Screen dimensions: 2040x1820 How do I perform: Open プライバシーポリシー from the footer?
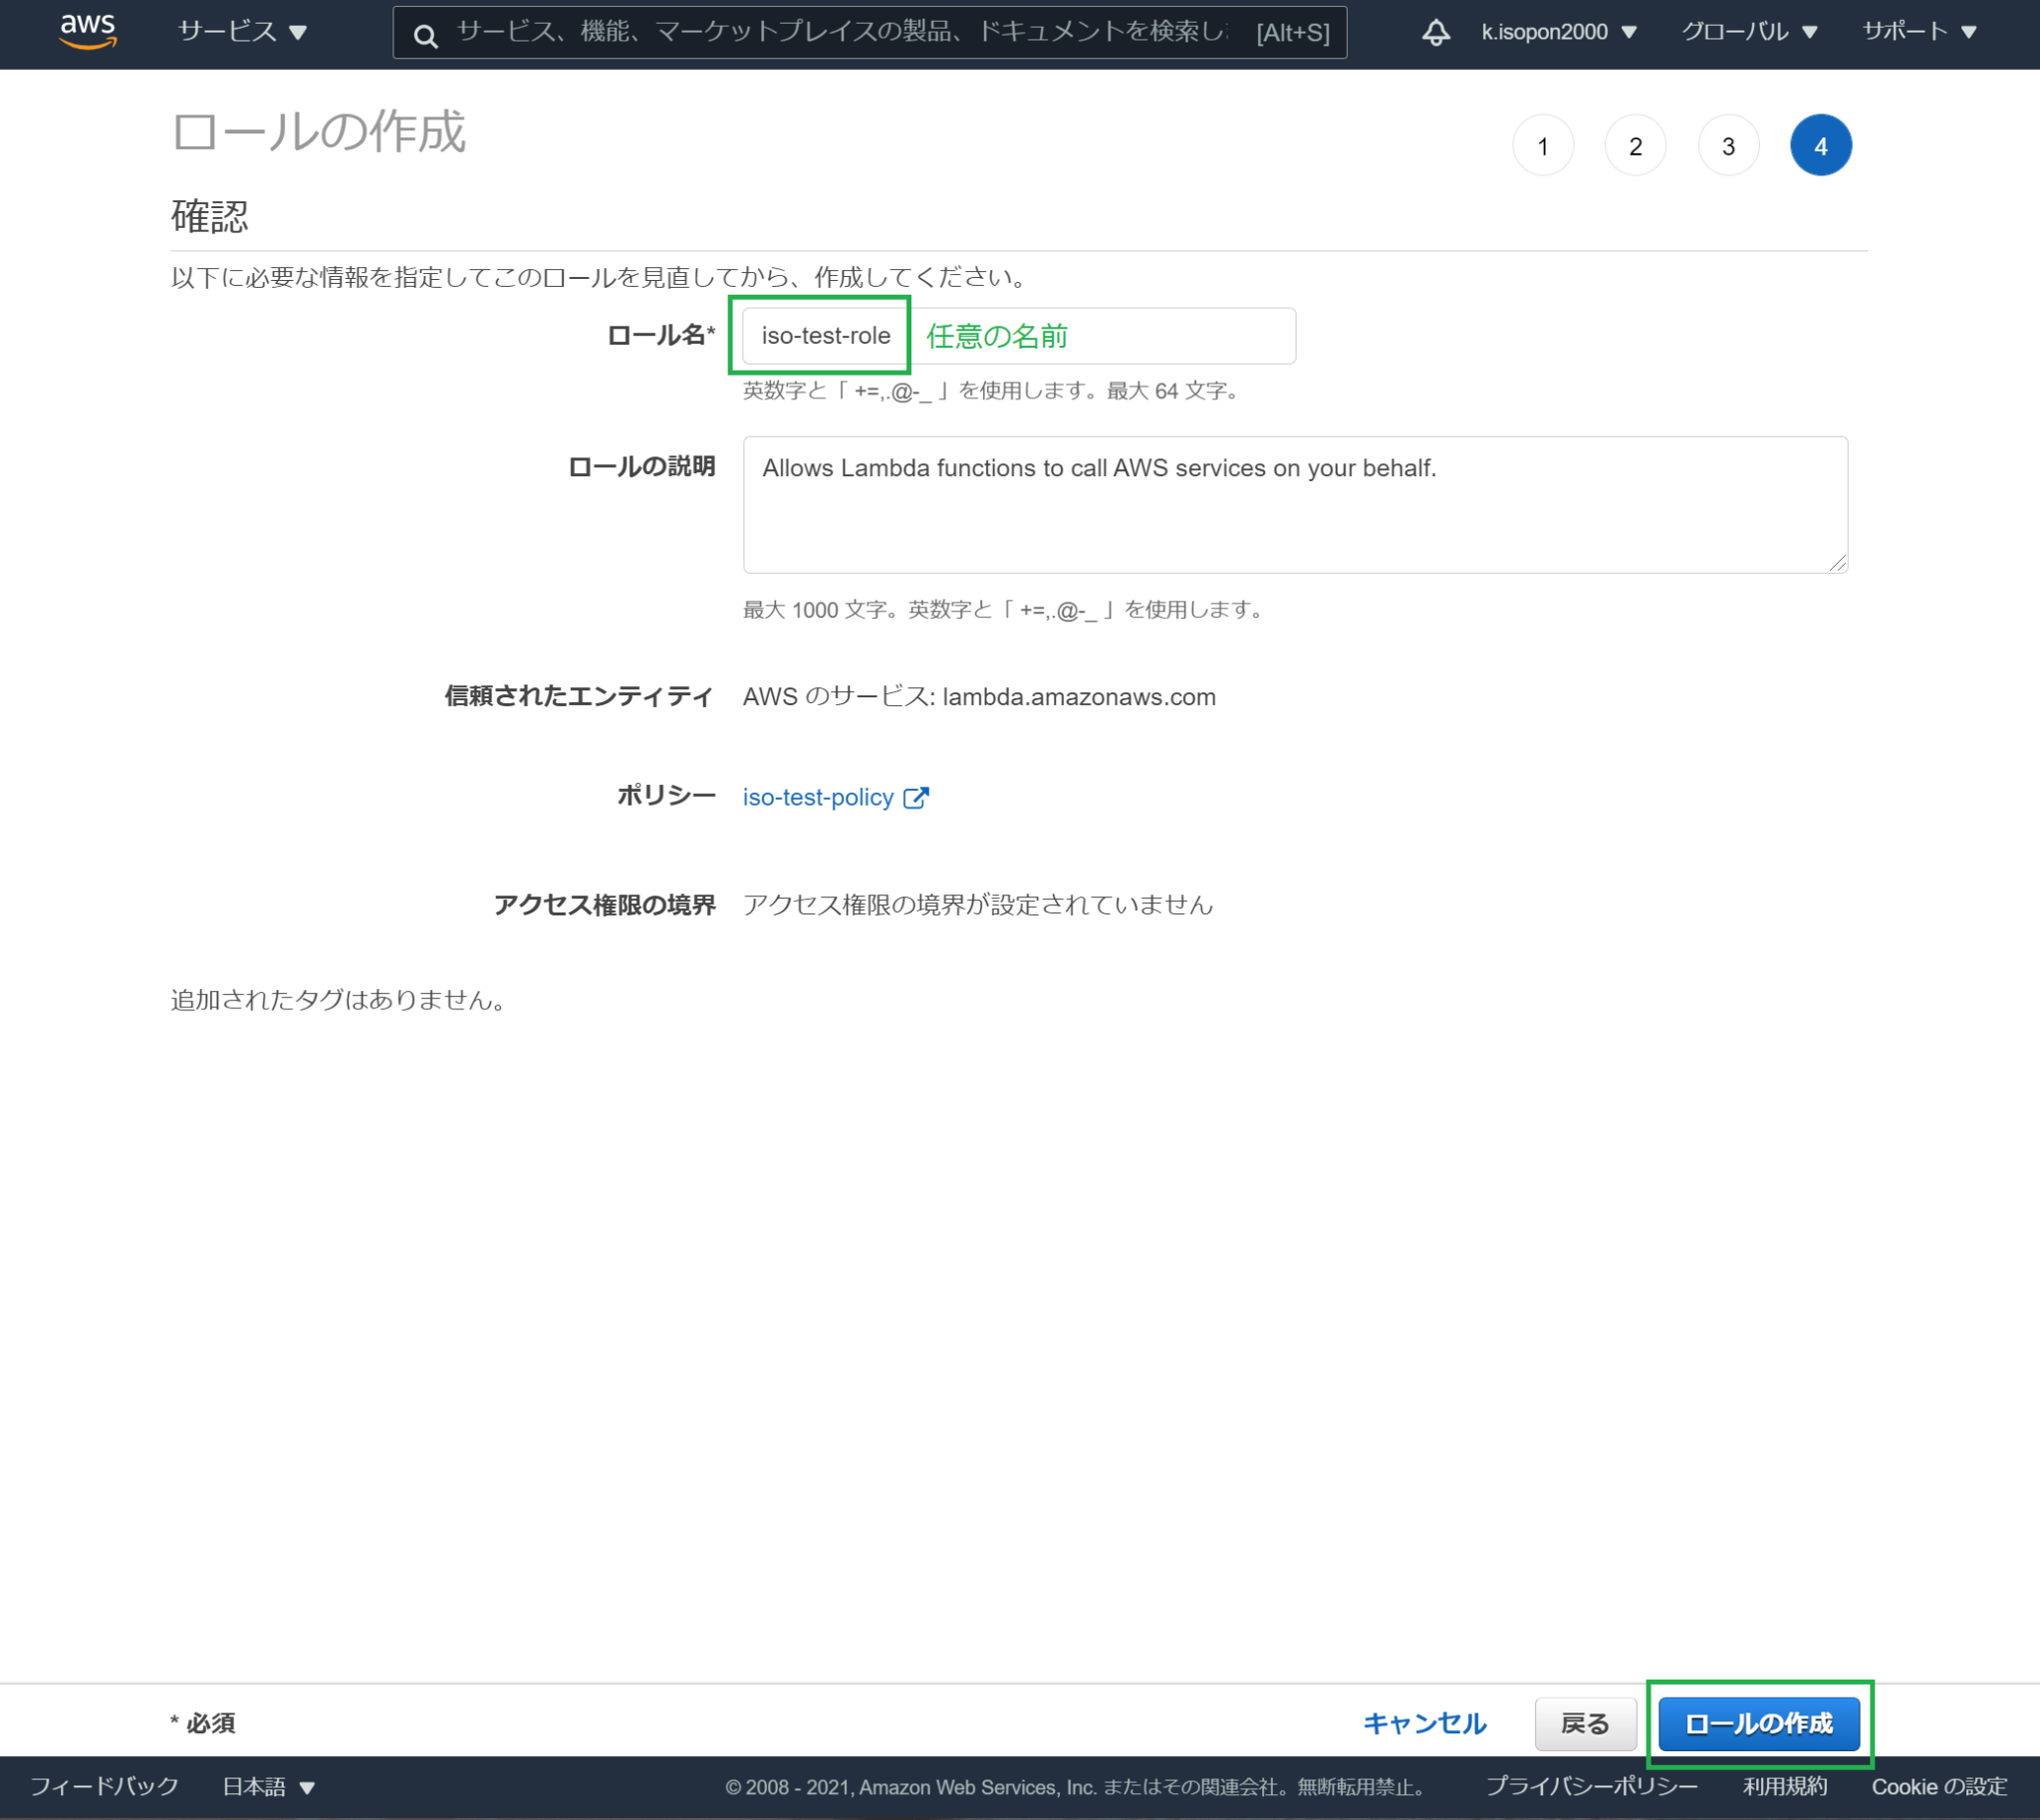1593,1787
